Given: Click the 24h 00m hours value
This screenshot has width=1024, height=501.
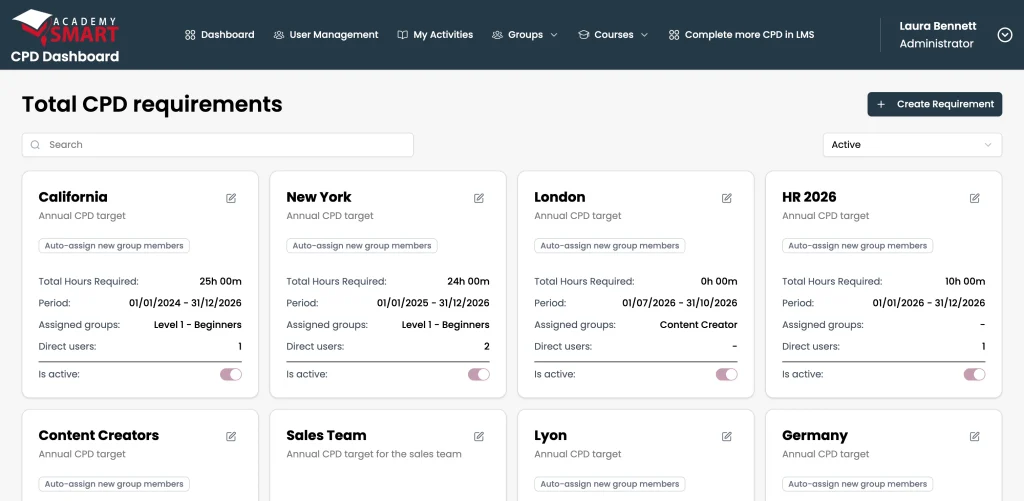Looking at the screenshot, I should pyautogui.click(x=468, y=282).
